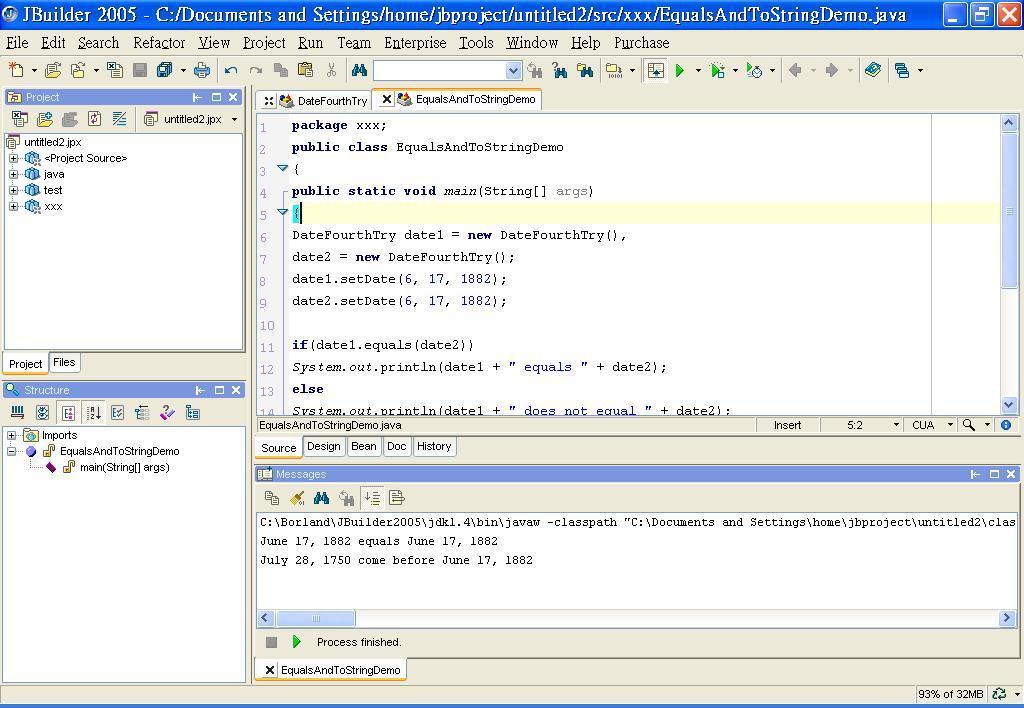
Task: Click the Search Source Path folder-binoculars icon
Action: click(x=585, y=70)
